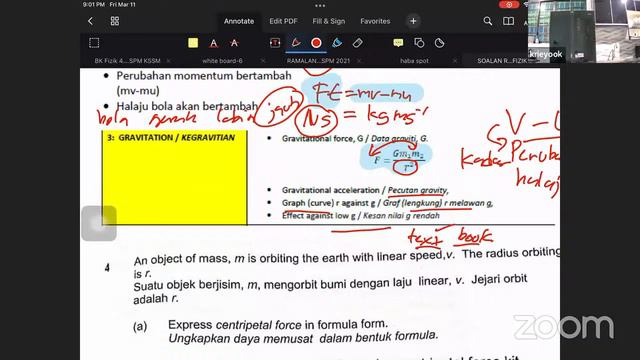Switch to the Edit PDF tab
This screenshot has width=640, height=360.
(x=283, y=21)
